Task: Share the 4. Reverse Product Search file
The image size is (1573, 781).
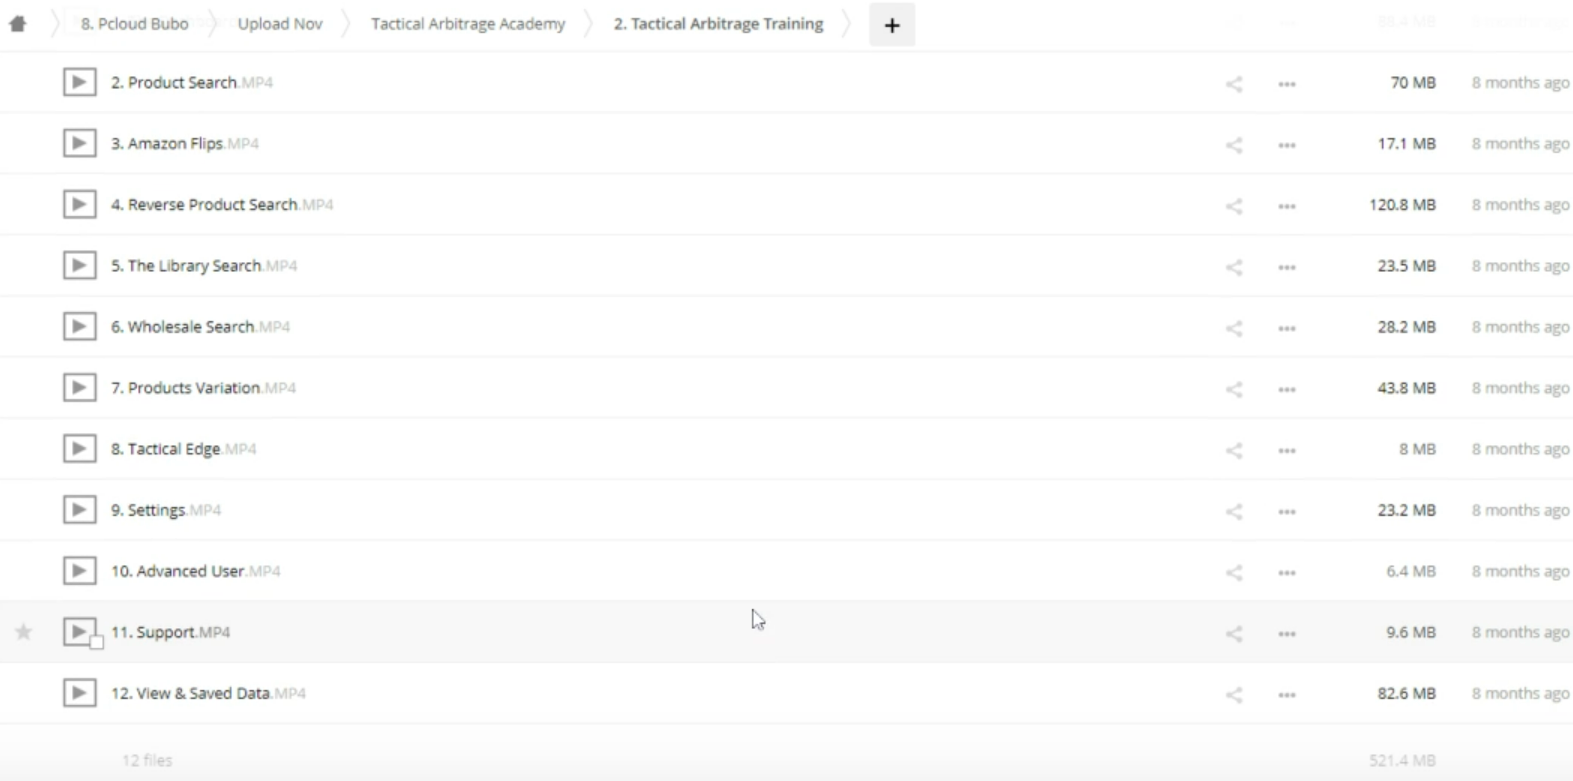Action: pos(1234,206)
